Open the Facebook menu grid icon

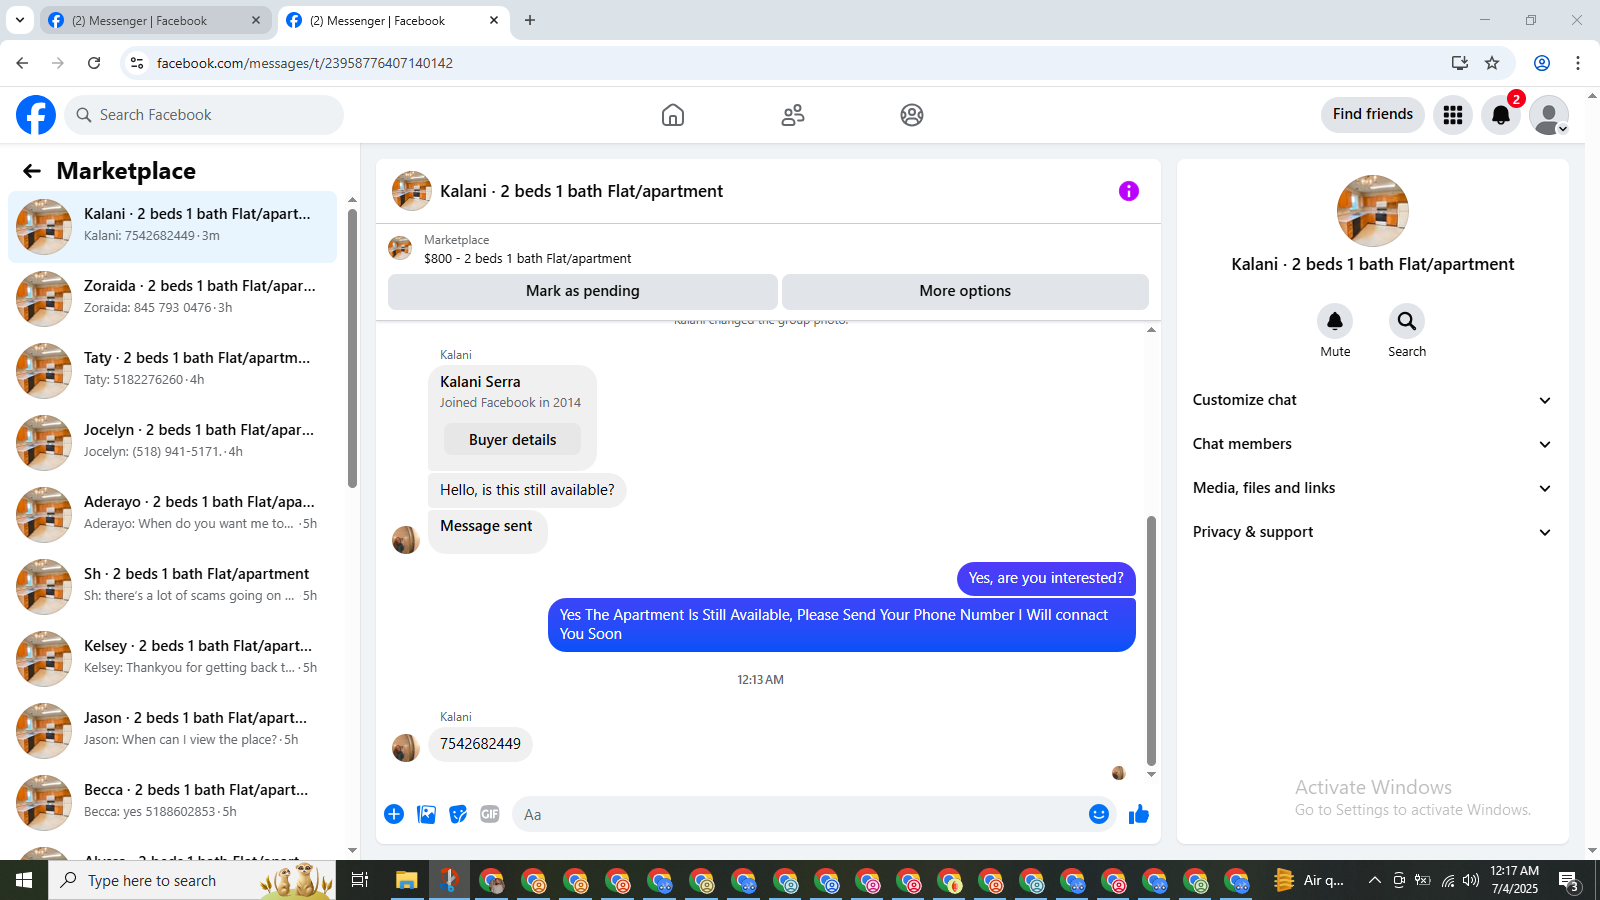click(1453, 115)
